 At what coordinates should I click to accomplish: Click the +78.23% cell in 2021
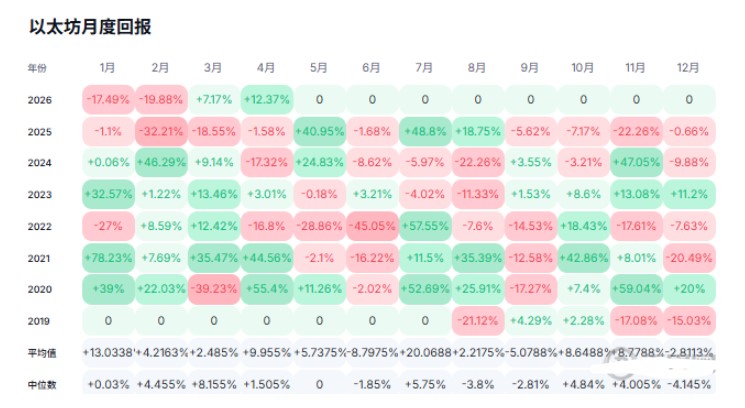(x=108, y=257)
